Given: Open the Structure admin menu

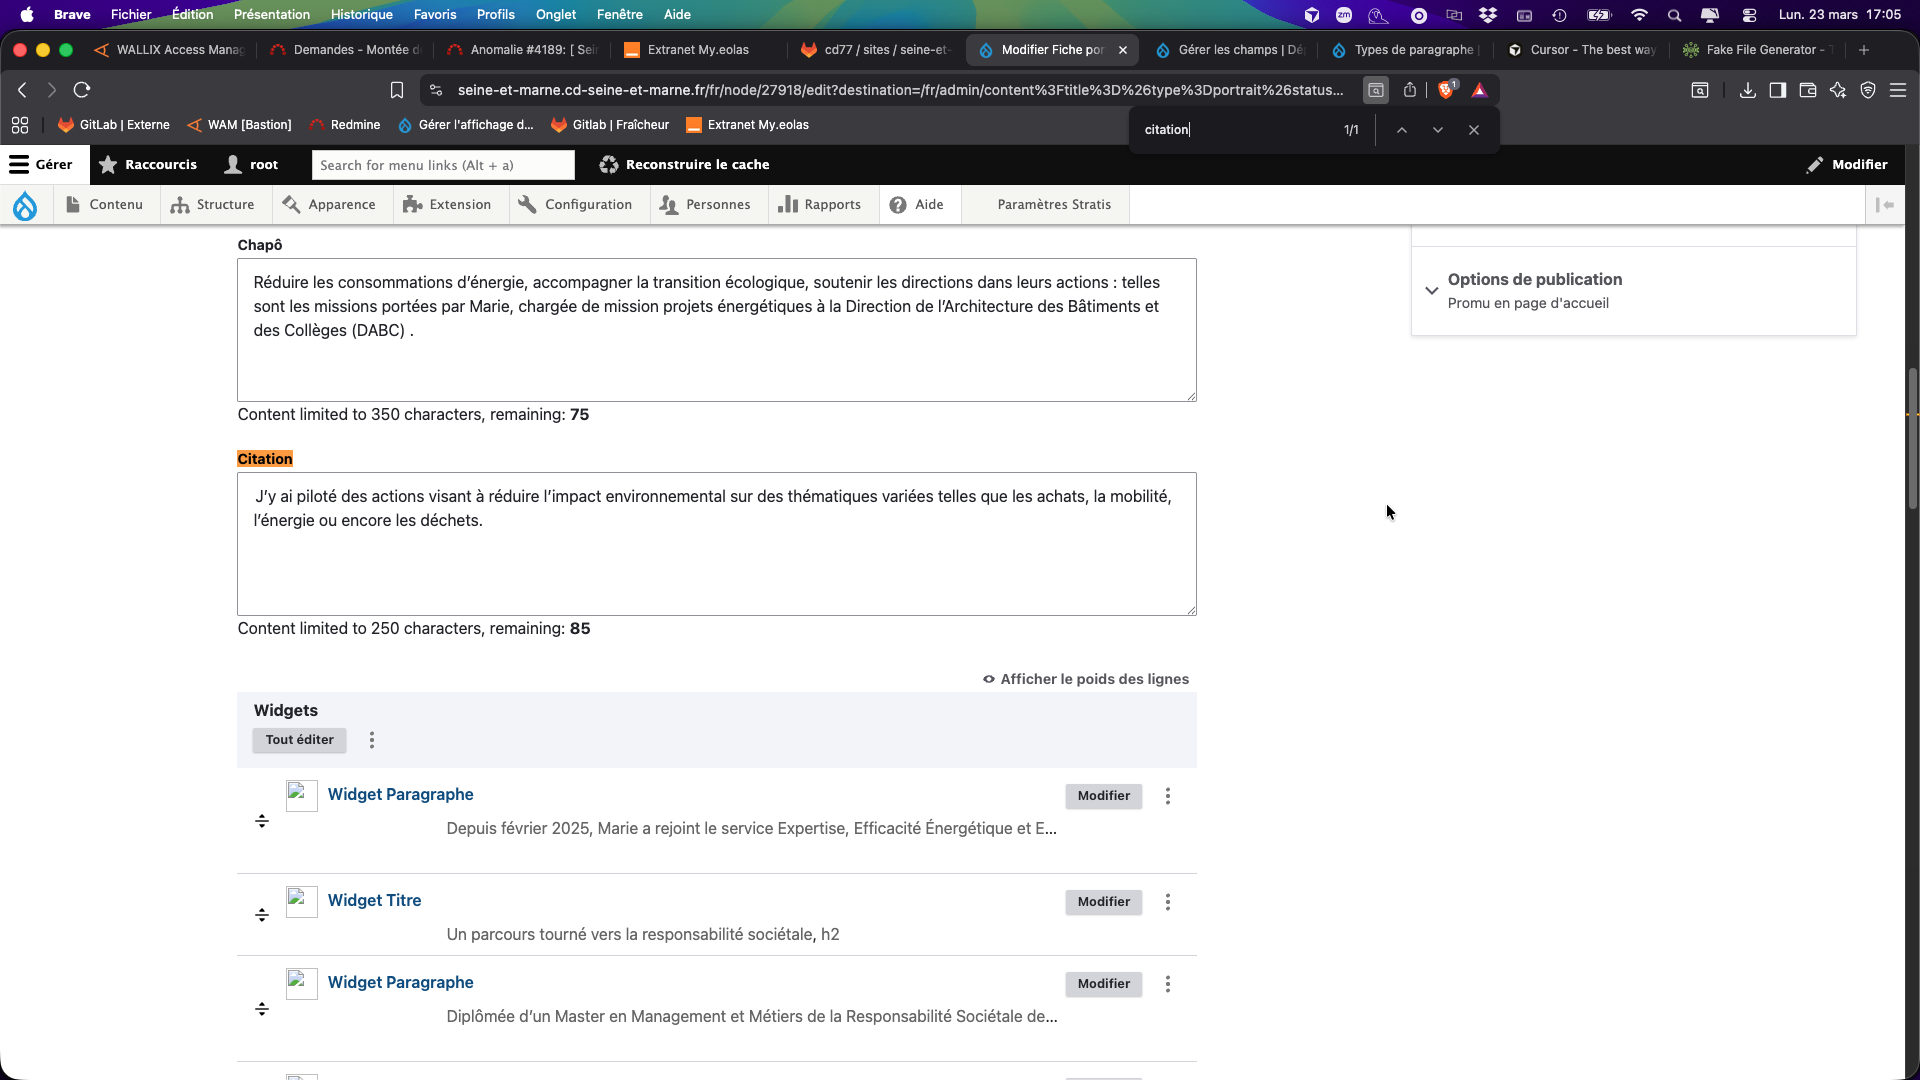Looking at the screenshot, I should [x=212, y=205].
